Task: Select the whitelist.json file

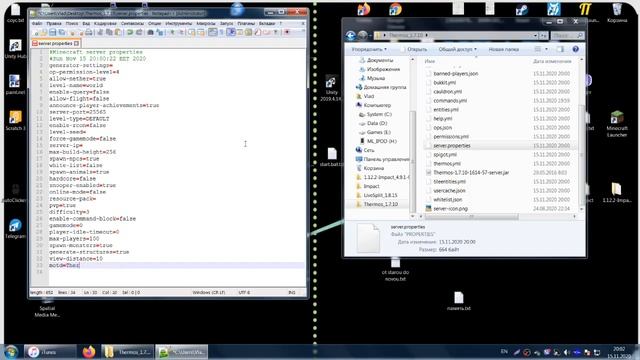Action: pyautogui.click(x=448, y=199)
